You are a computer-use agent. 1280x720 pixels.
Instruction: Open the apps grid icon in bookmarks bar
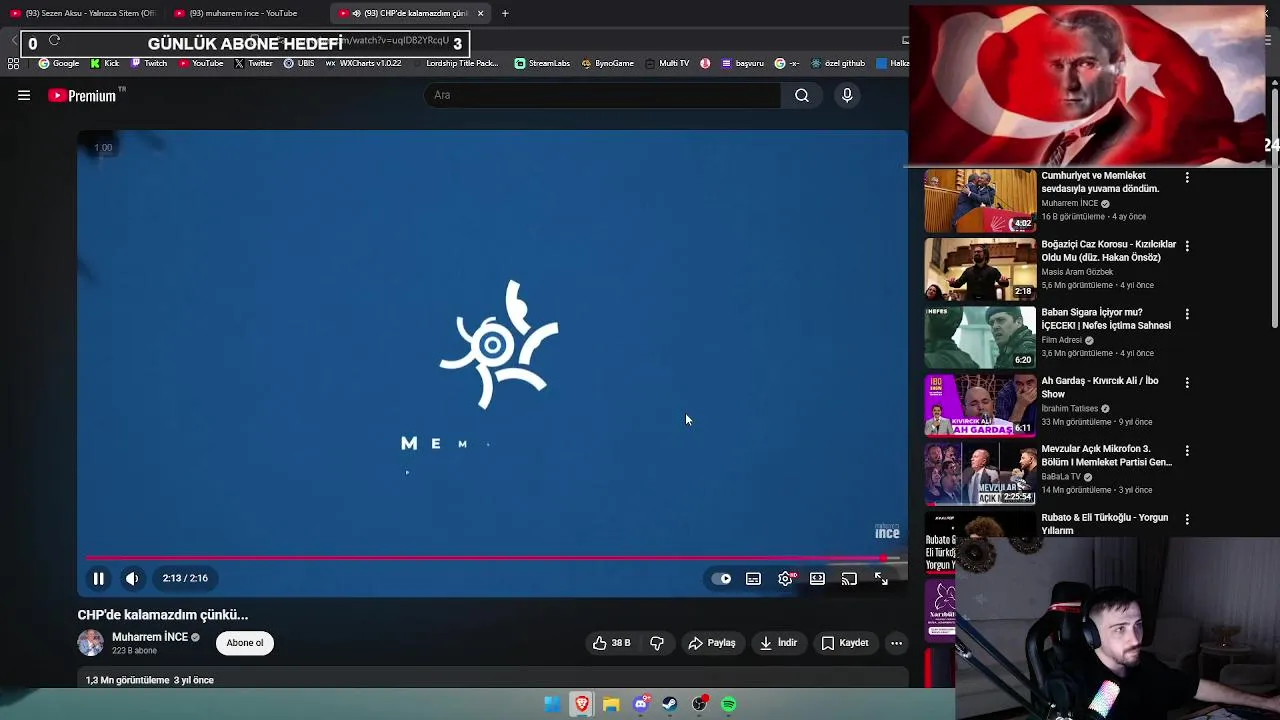pyautogui.click(x=13, y=63)
